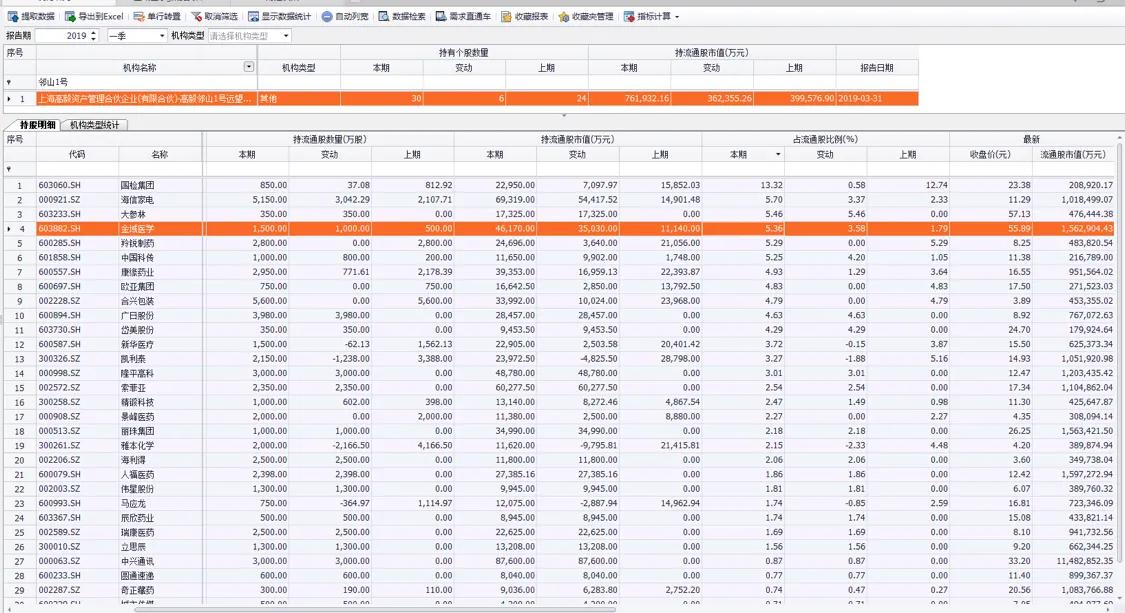
Task: Switch to the 机构类型统计 tab
Action: (x=96, y=125)
